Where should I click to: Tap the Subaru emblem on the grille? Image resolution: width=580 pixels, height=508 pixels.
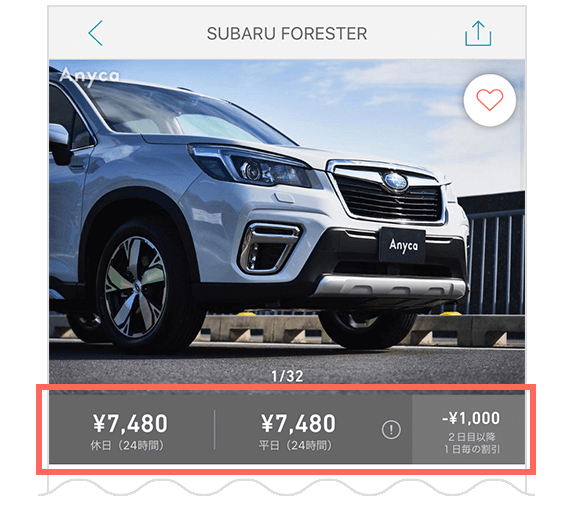pos(395,181)
